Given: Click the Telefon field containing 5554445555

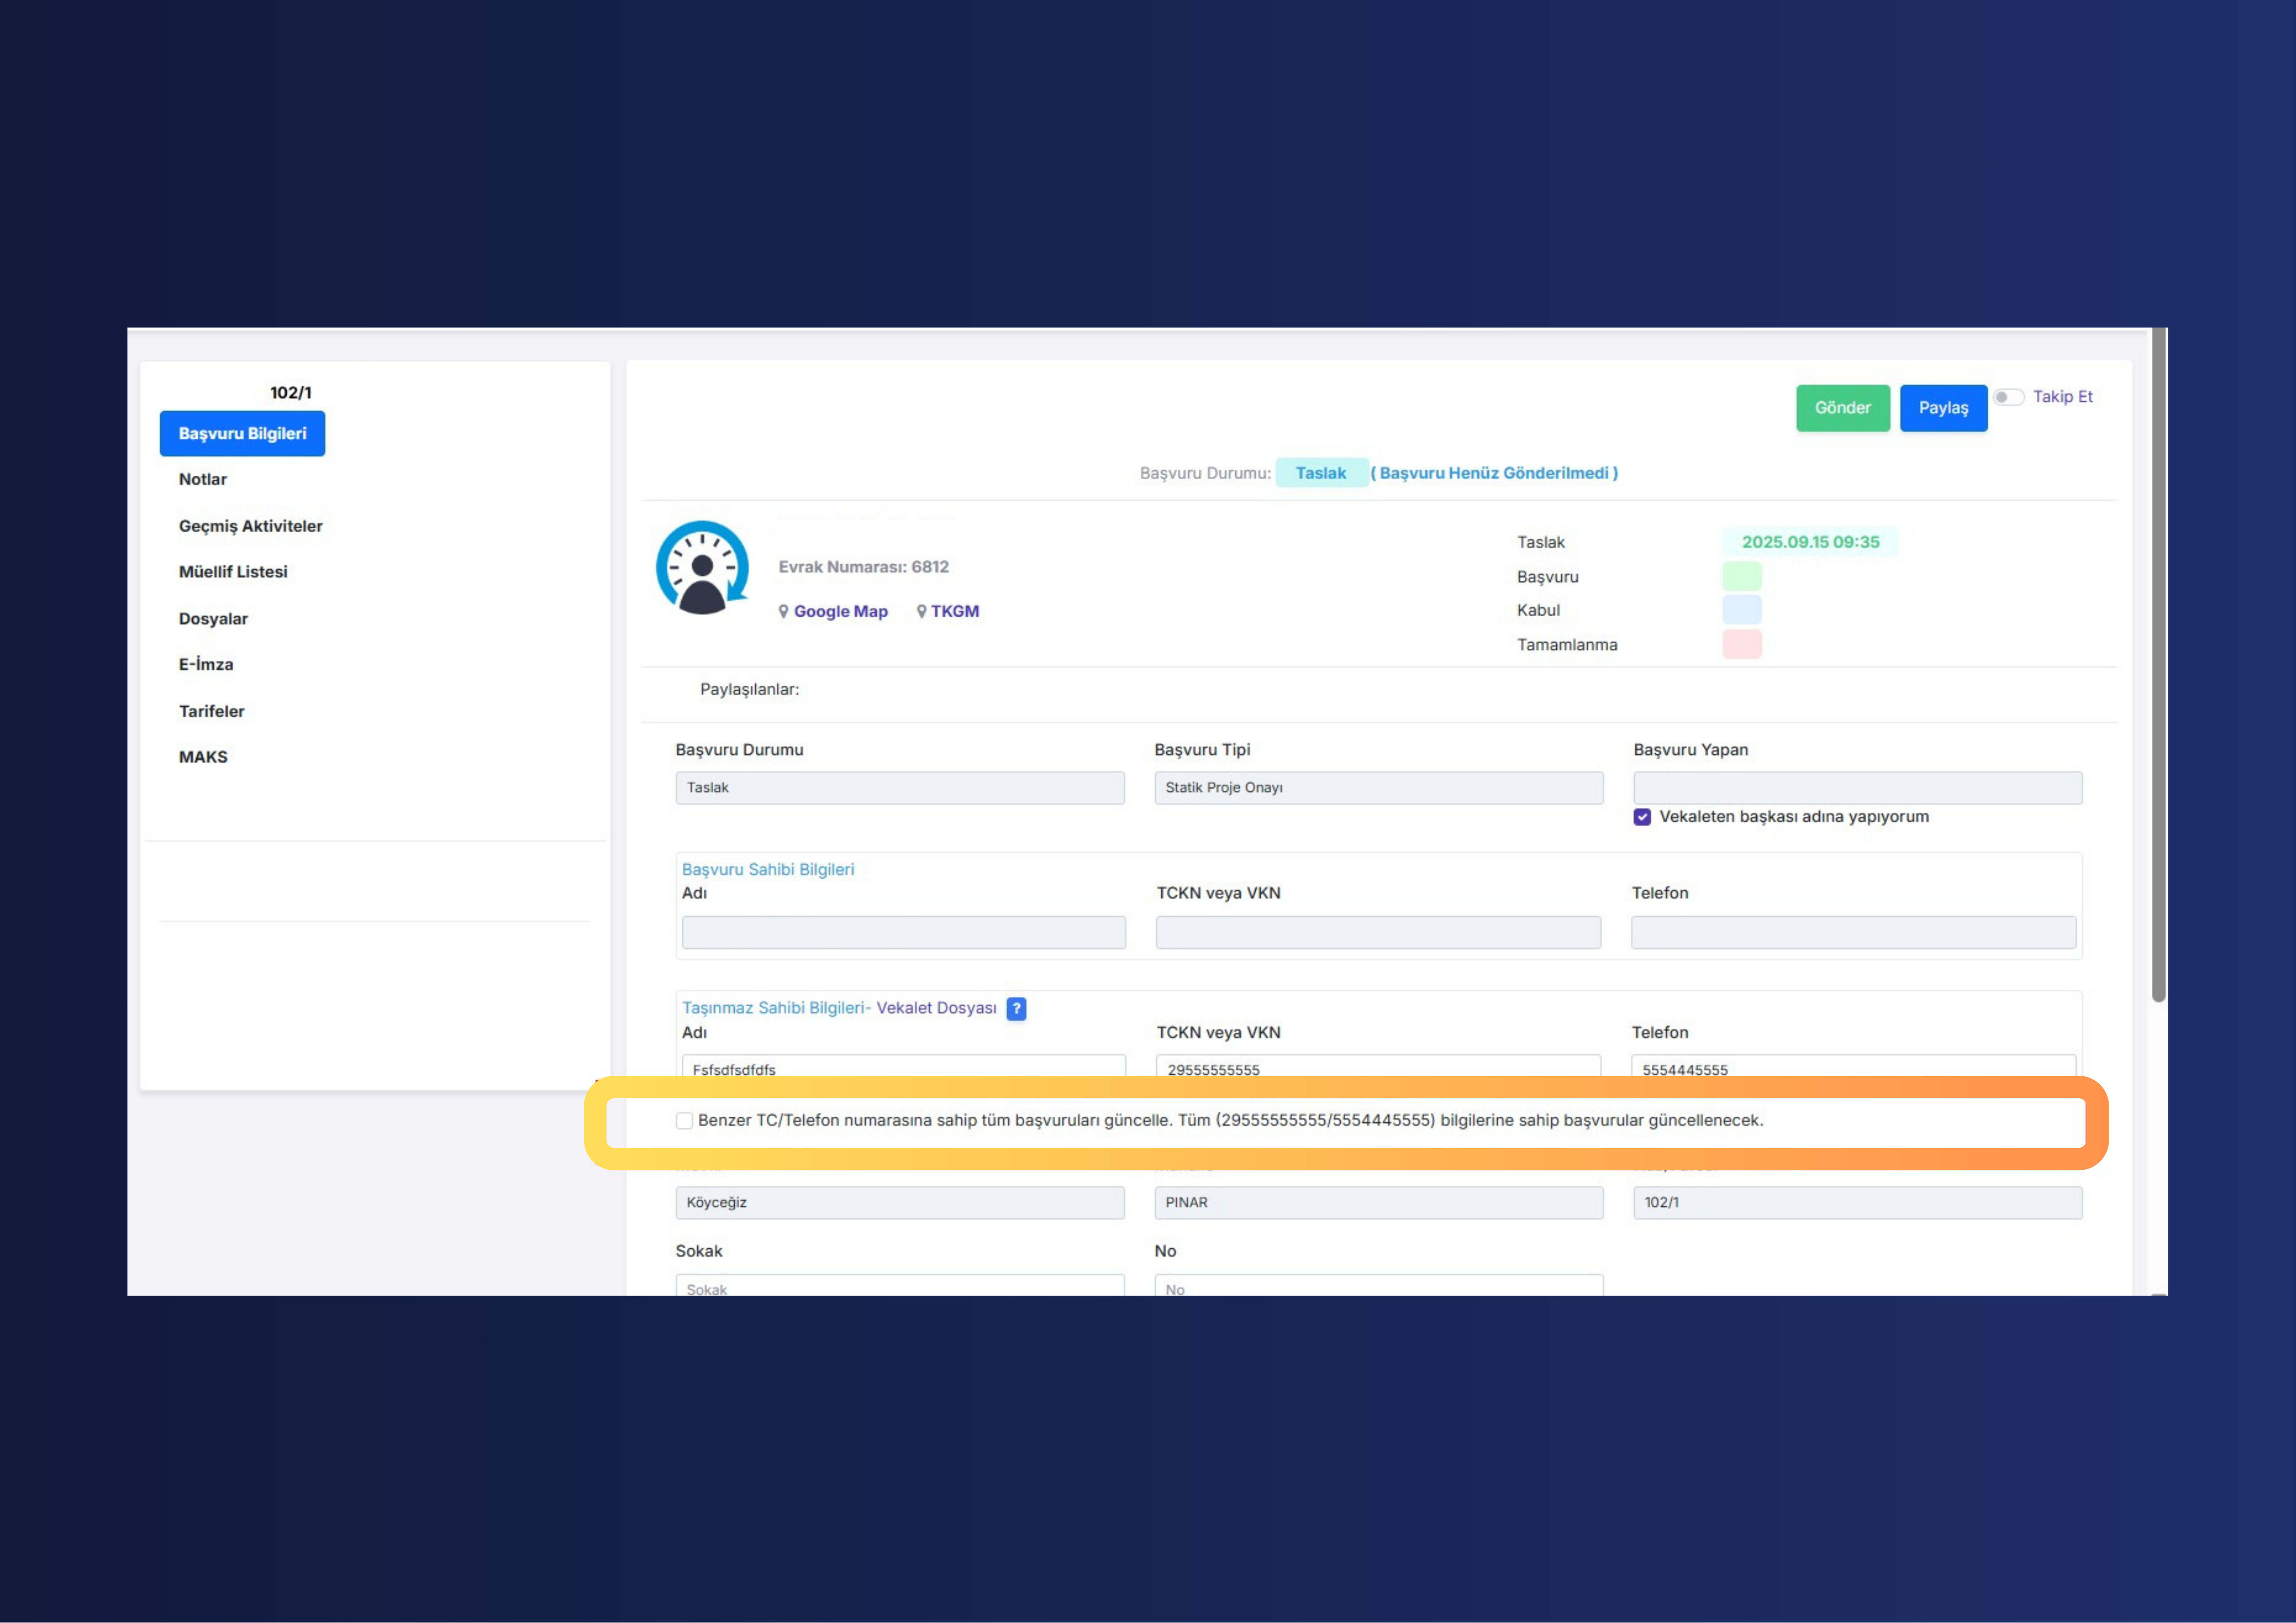Looking at the screenshot, I should [1854, 1066].
